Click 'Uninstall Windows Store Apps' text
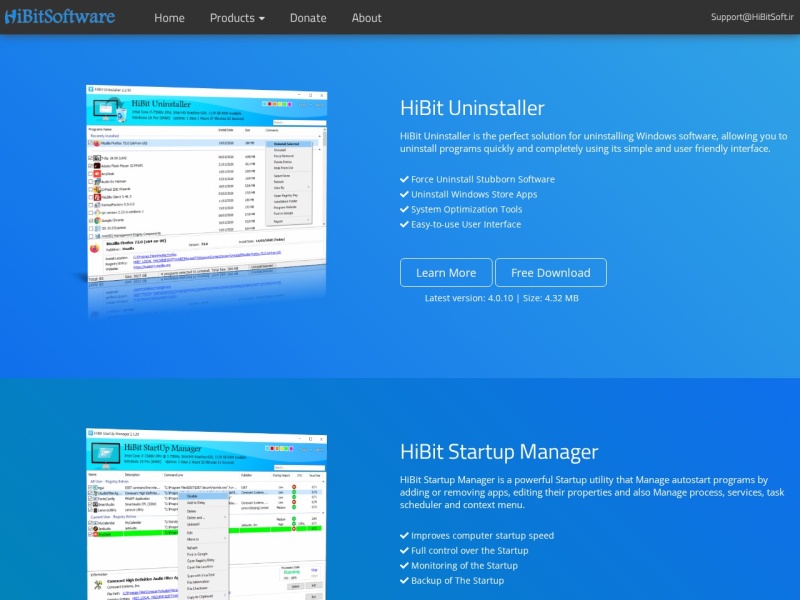 click(x=474, y=194)
